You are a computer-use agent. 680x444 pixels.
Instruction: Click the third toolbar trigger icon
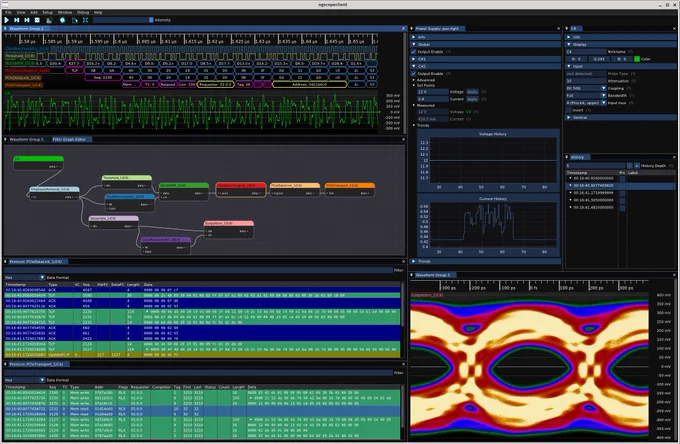(27, 20)
